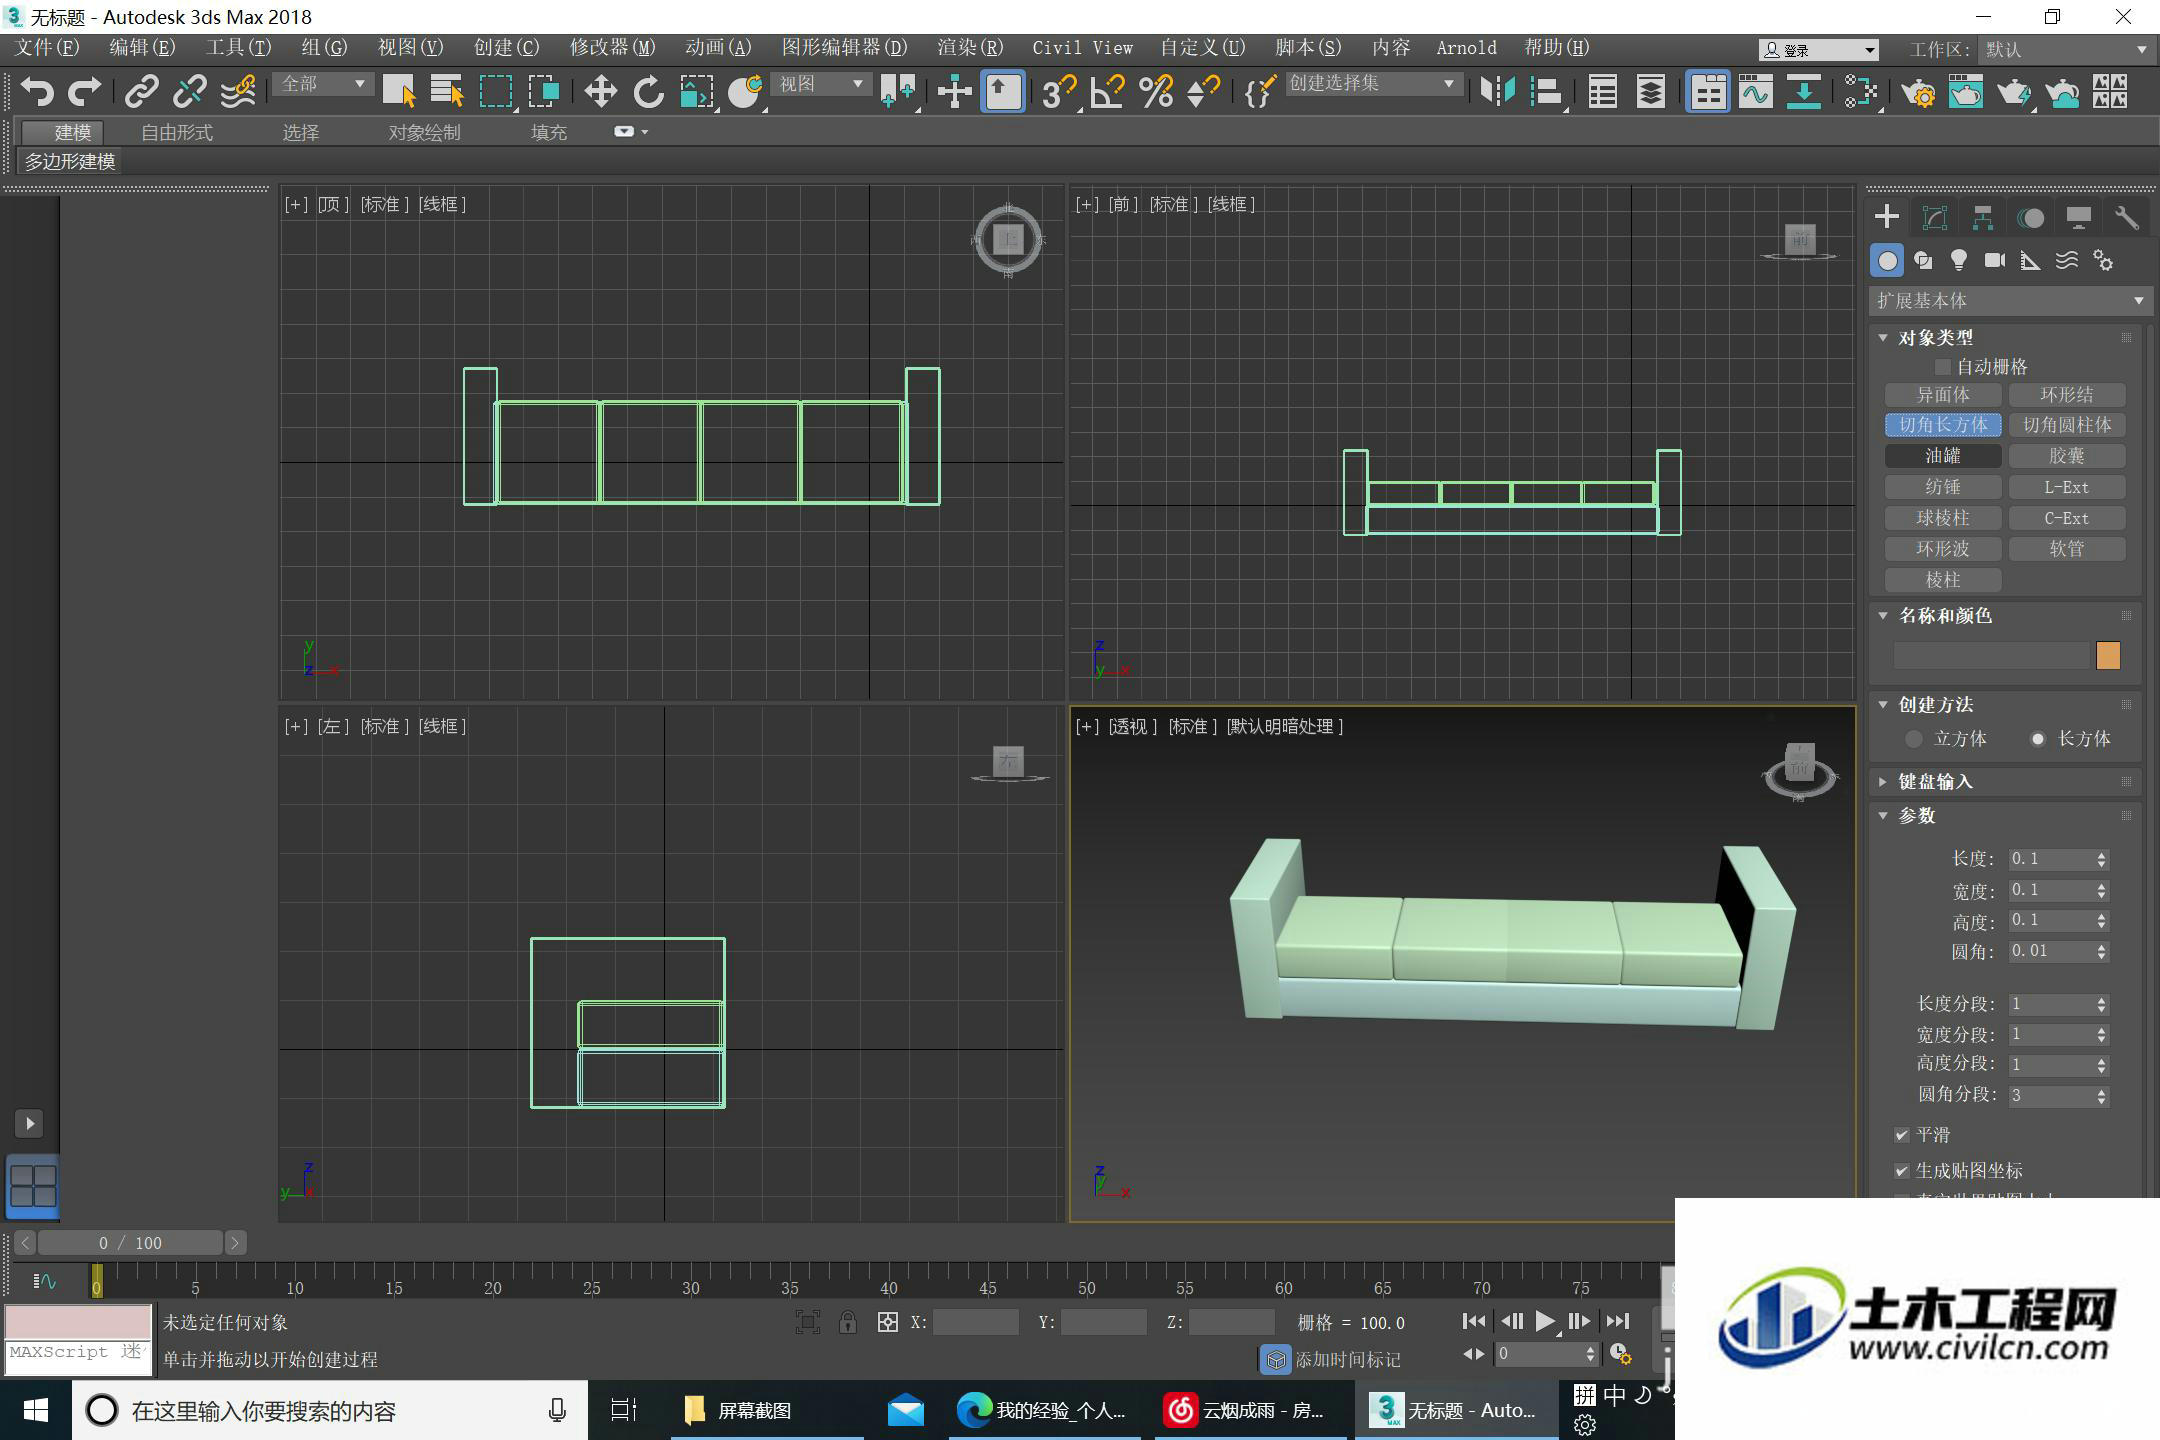
Task: Toggle the 生成贴图坐标 checkbox
Action: tap(1901, 1170)
